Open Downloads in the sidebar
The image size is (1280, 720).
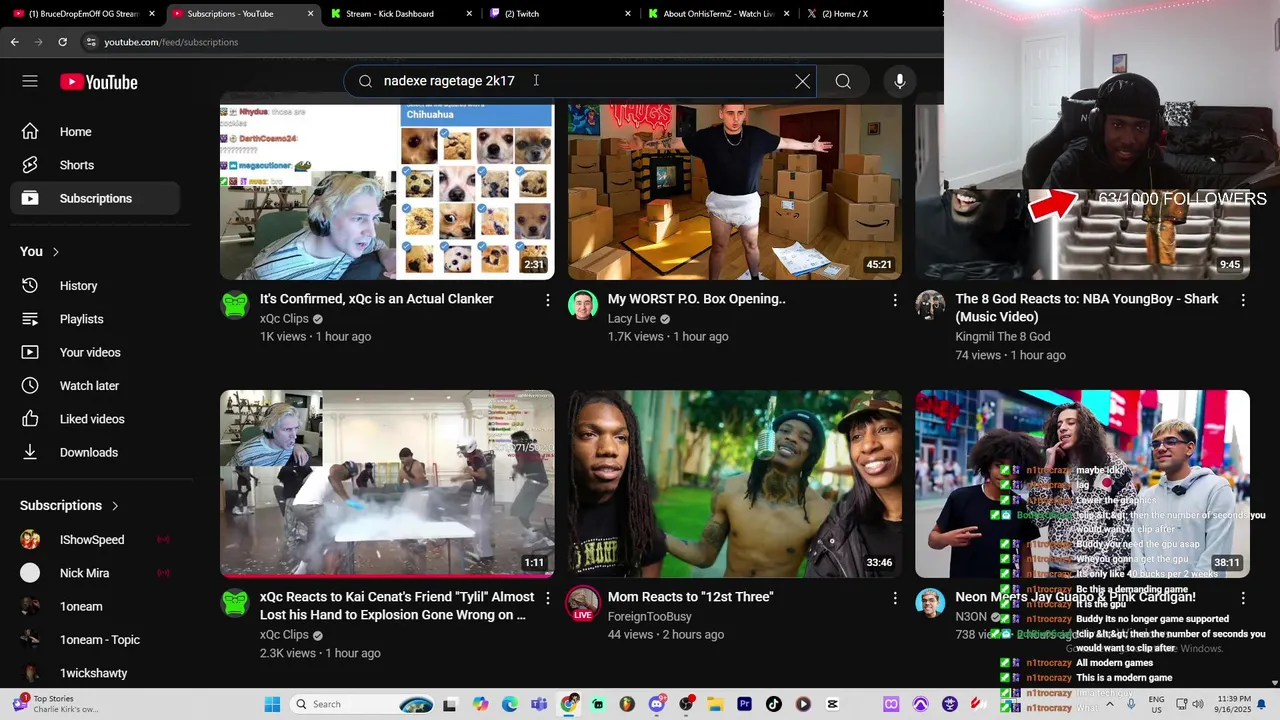coord(95,452)
